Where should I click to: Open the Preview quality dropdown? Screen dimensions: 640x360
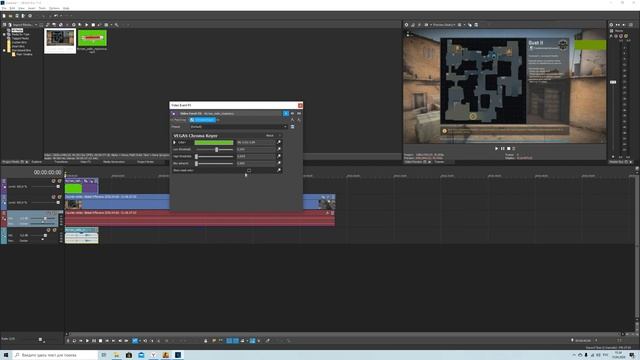(444, 25)
